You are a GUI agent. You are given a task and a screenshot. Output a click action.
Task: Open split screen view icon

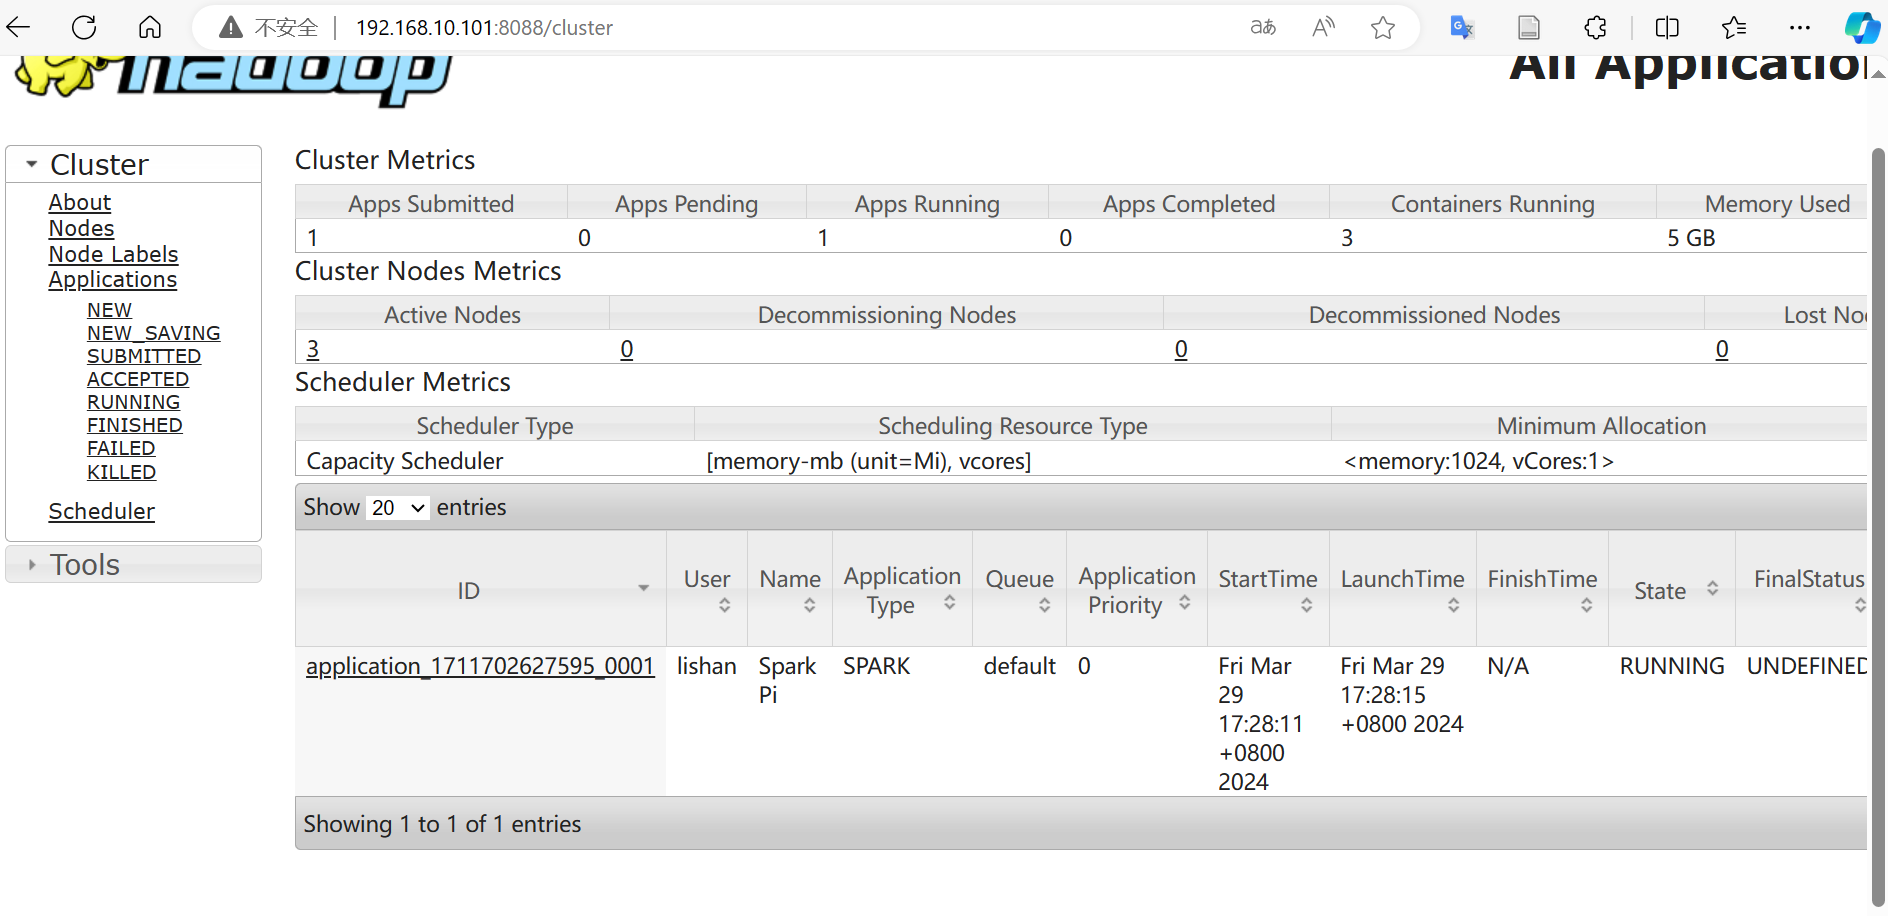[1667, 27]
